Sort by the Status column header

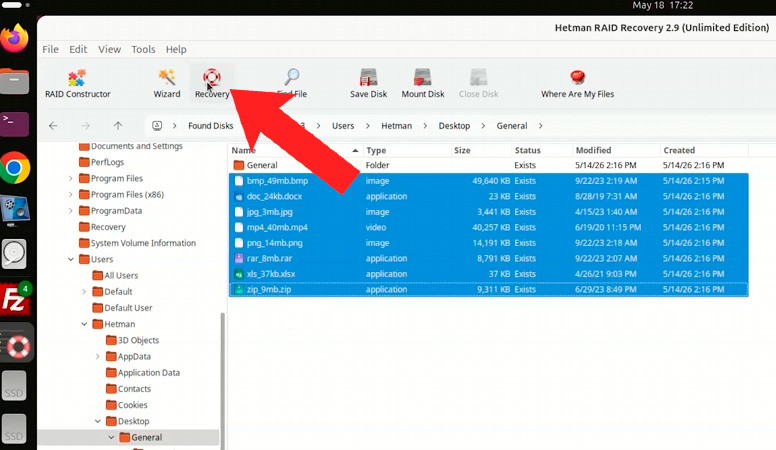click(542, 150)
